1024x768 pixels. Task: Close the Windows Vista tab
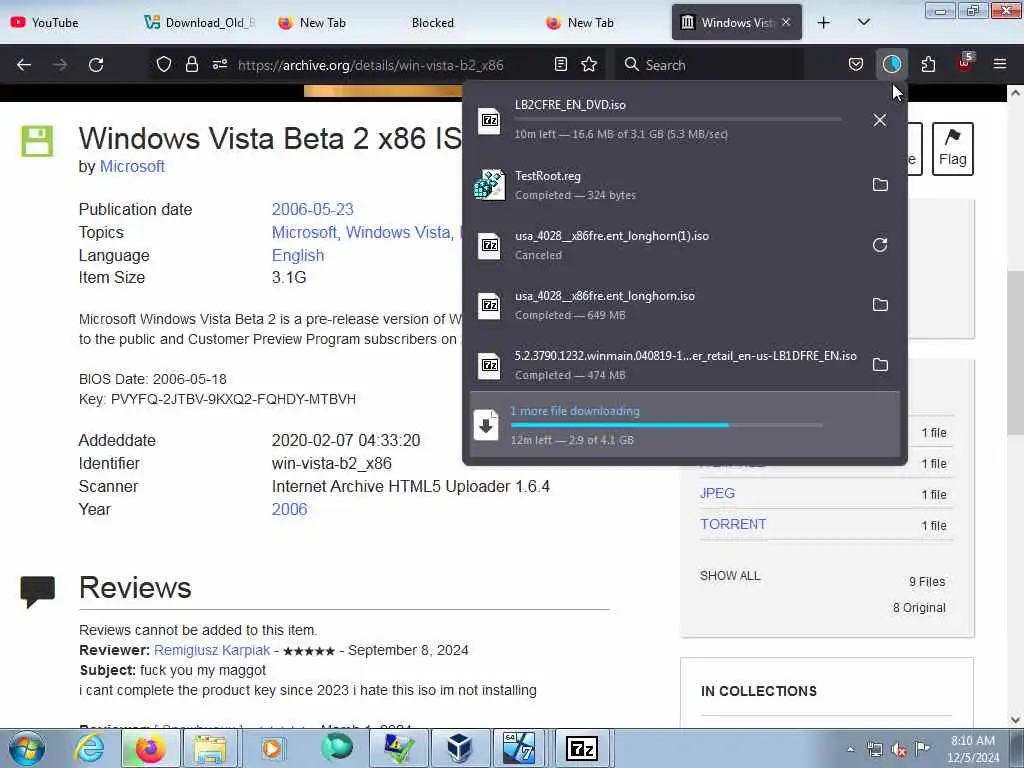click(786, 22)
